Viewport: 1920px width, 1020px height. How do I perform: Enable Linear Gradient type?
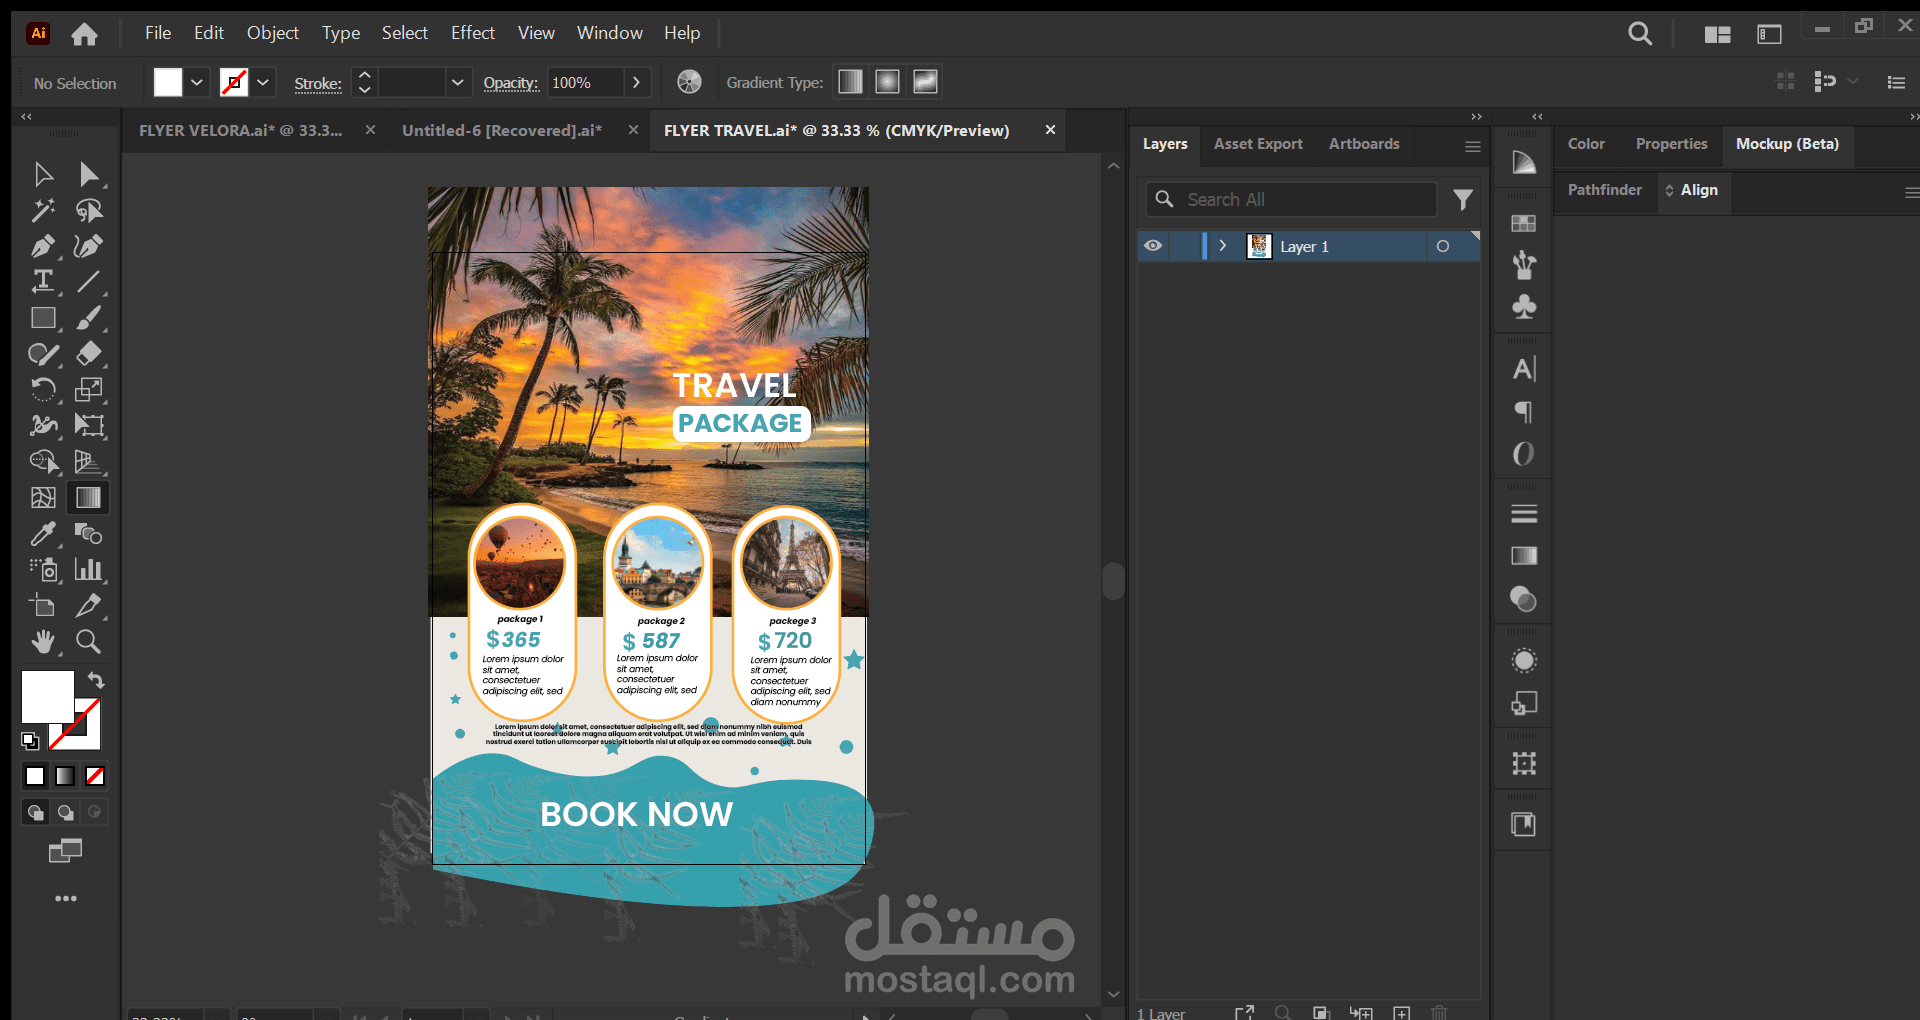(851, 82)
